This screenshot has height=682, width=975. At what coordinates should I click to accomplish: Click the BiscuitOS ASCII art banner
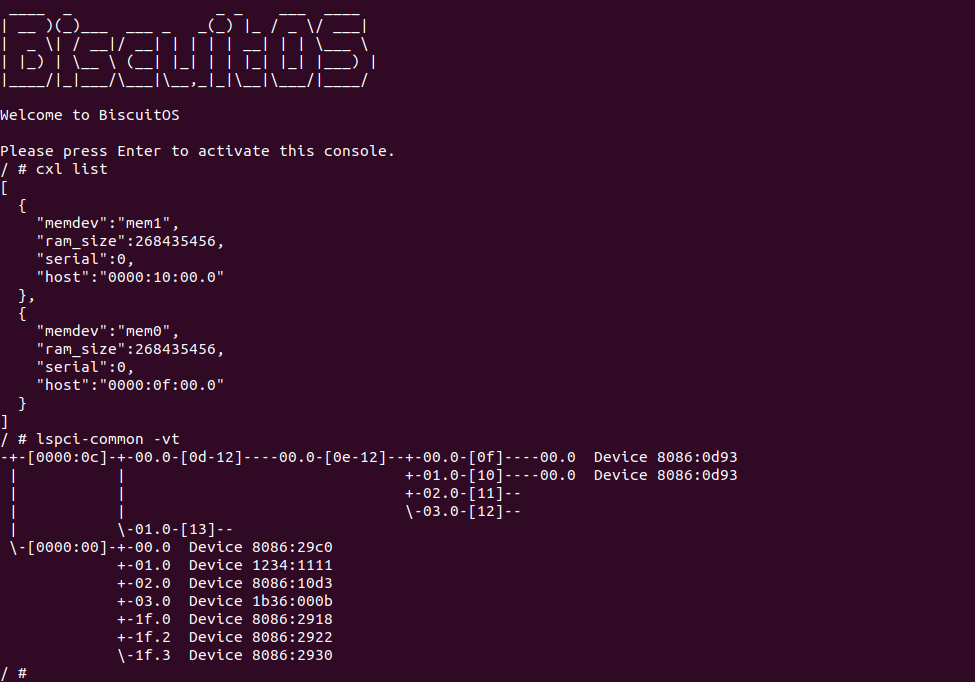[188, 48]
